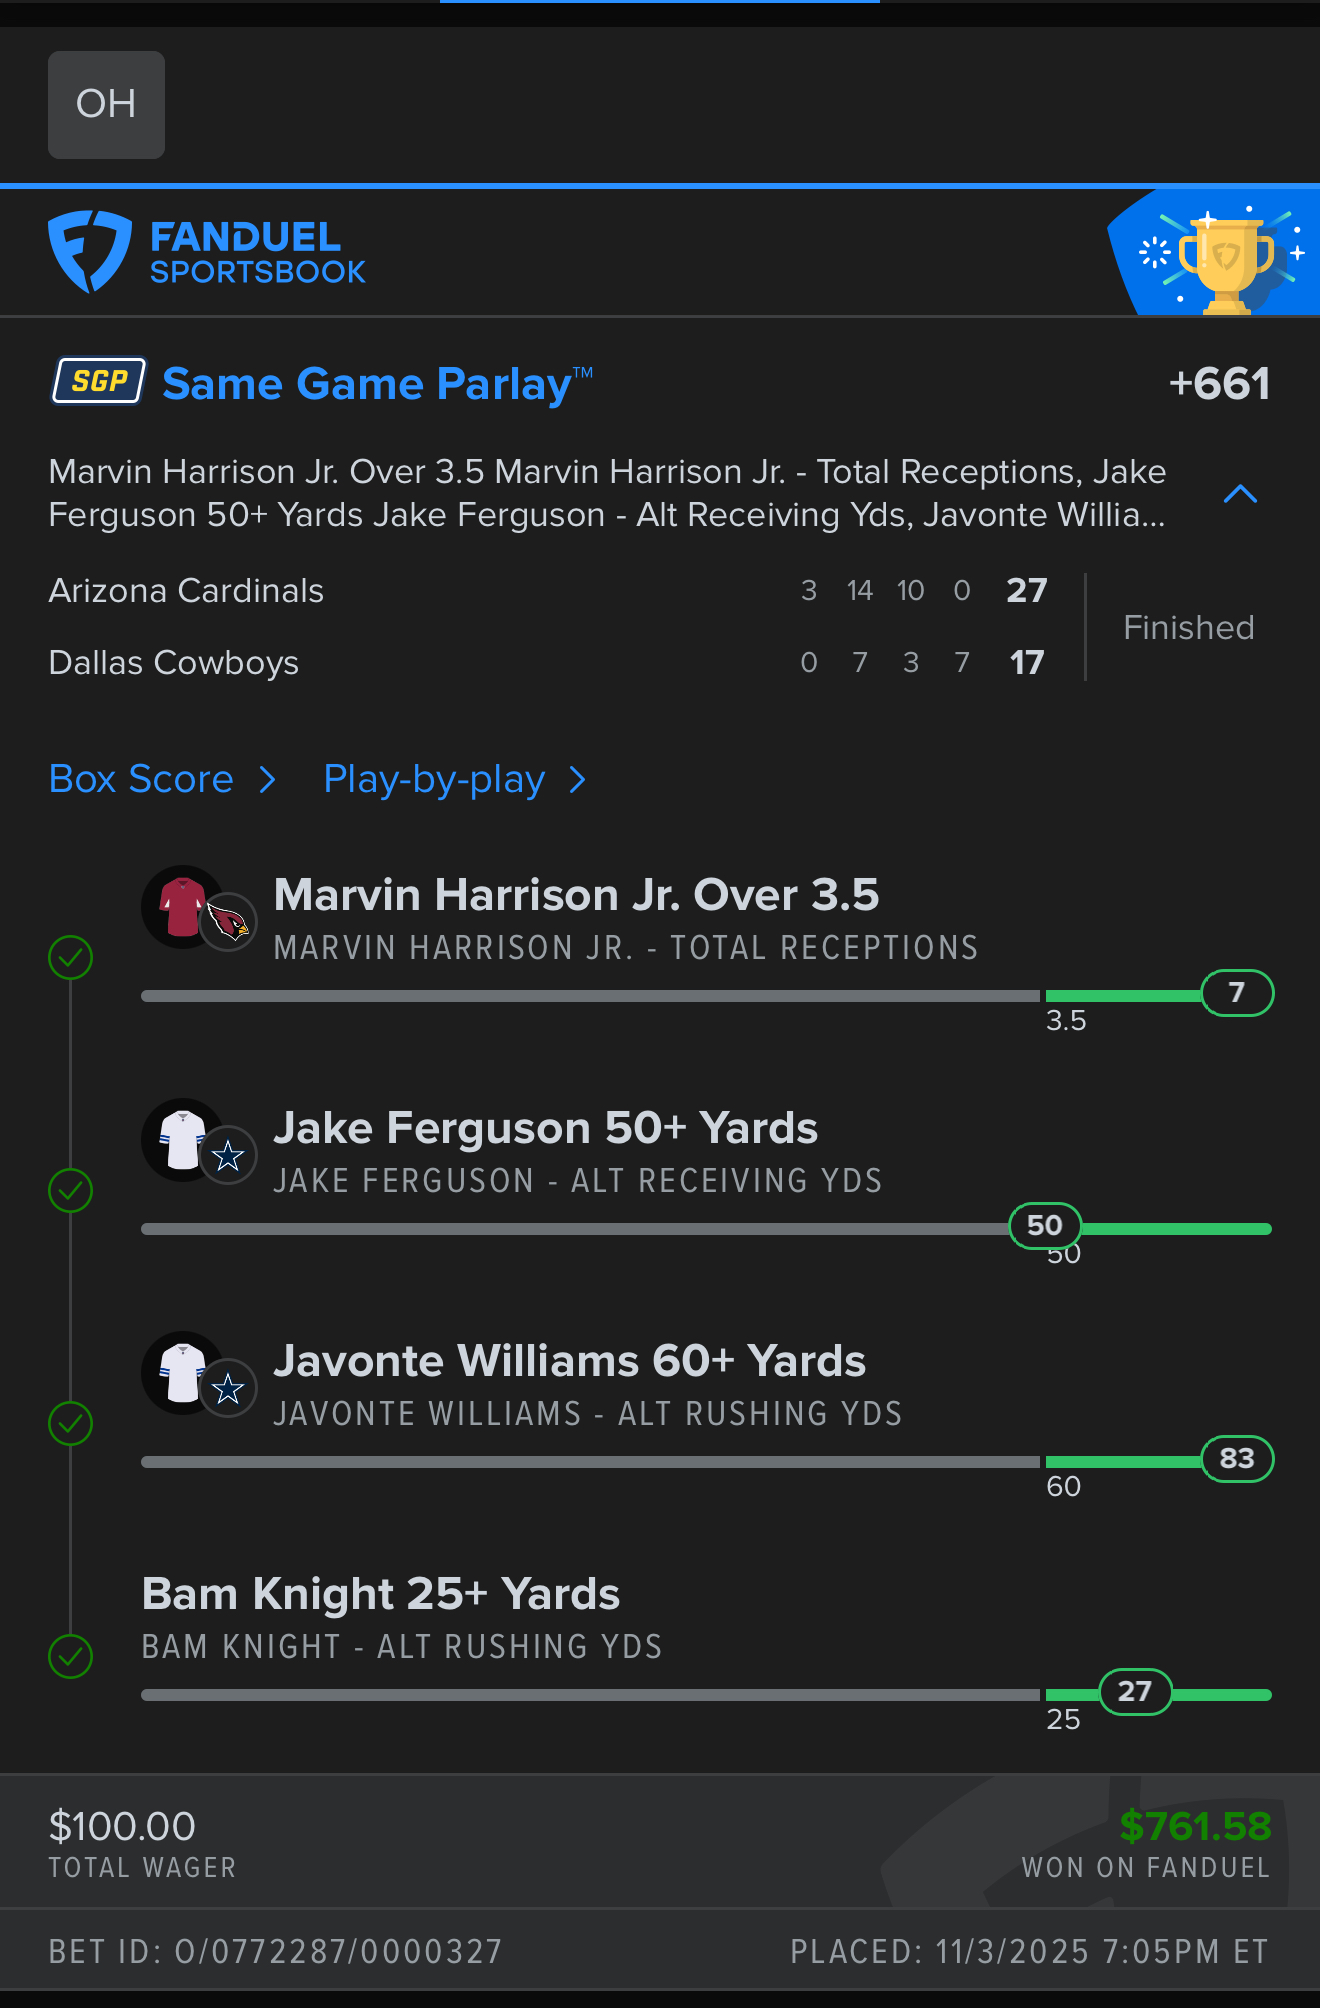Expand Box Score using its arrow chevron
This screenshot has width=1320, height=2008.
pyautogui.click(x=267, y=780)
